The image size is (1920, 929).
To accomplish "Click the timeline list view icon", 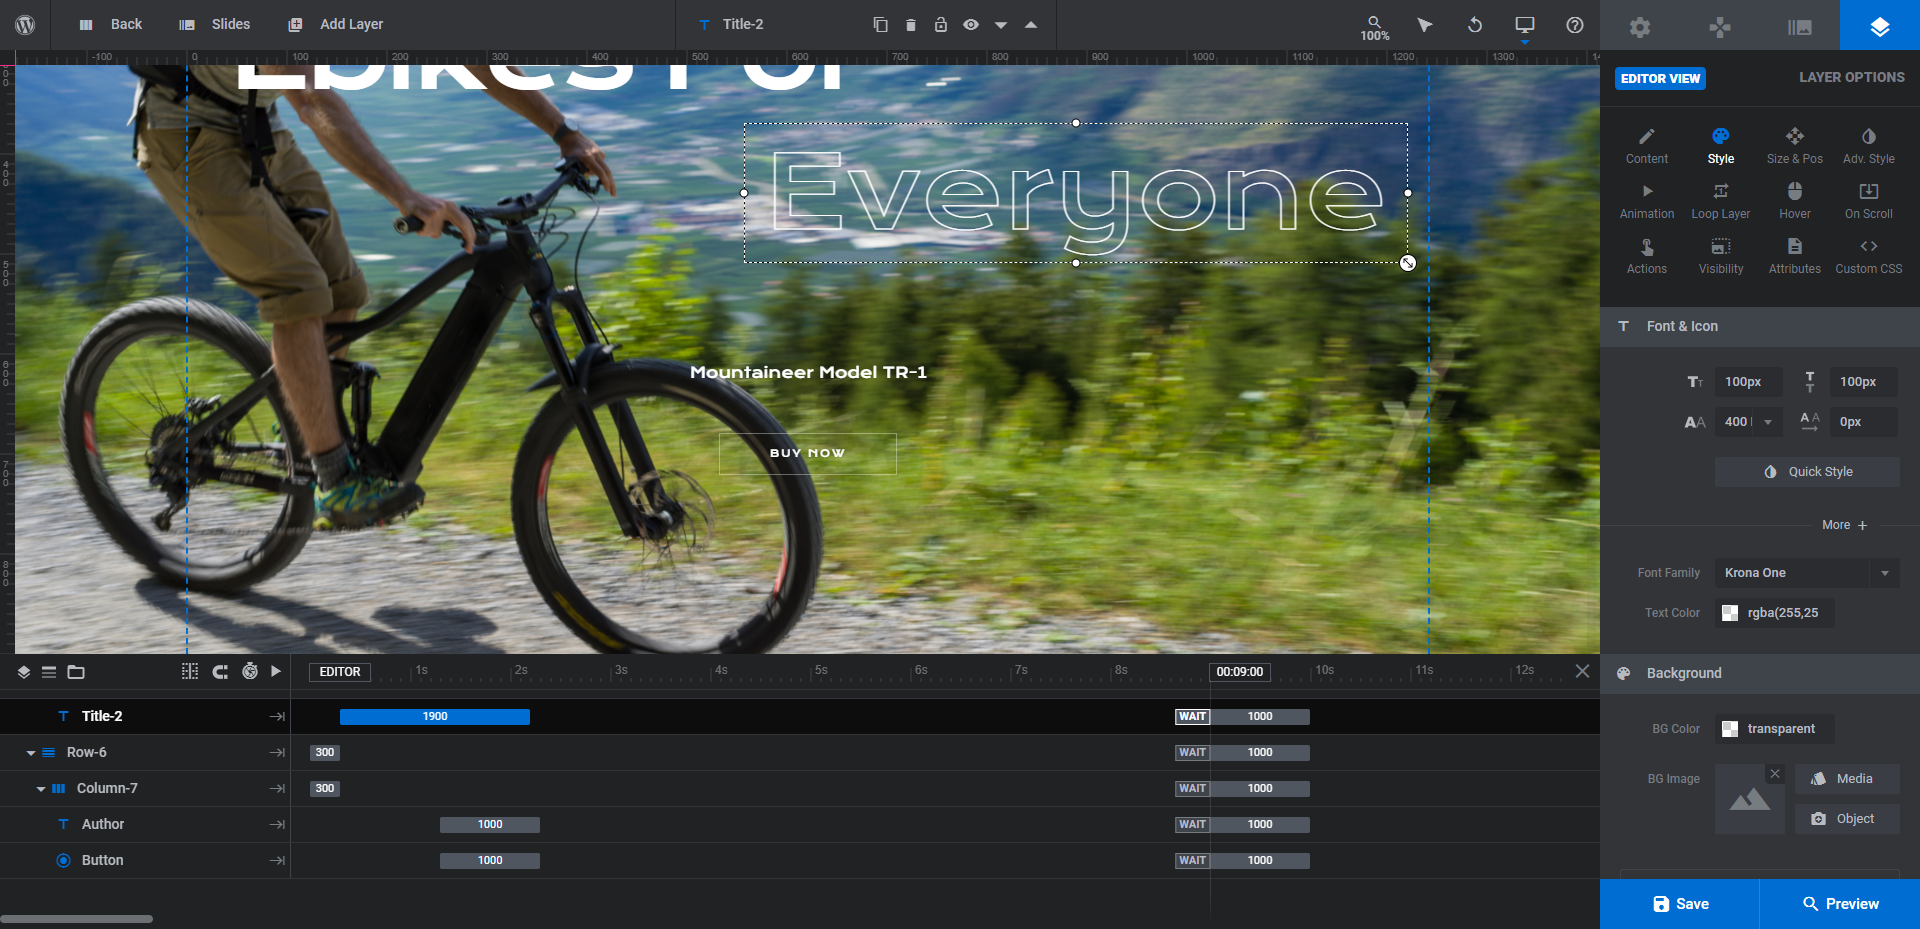I will click(x=49, y=672).
